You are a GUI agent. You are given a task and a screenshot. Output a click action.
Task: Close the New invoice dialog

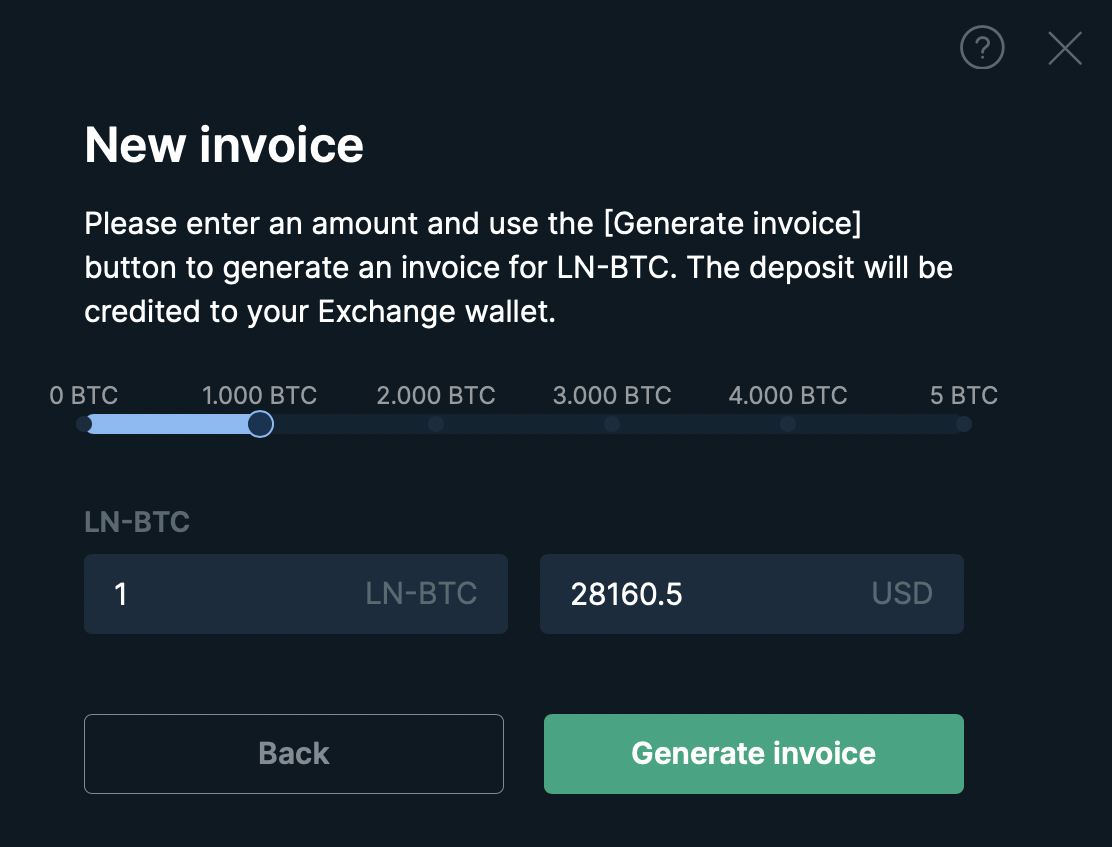[1064, 48]
